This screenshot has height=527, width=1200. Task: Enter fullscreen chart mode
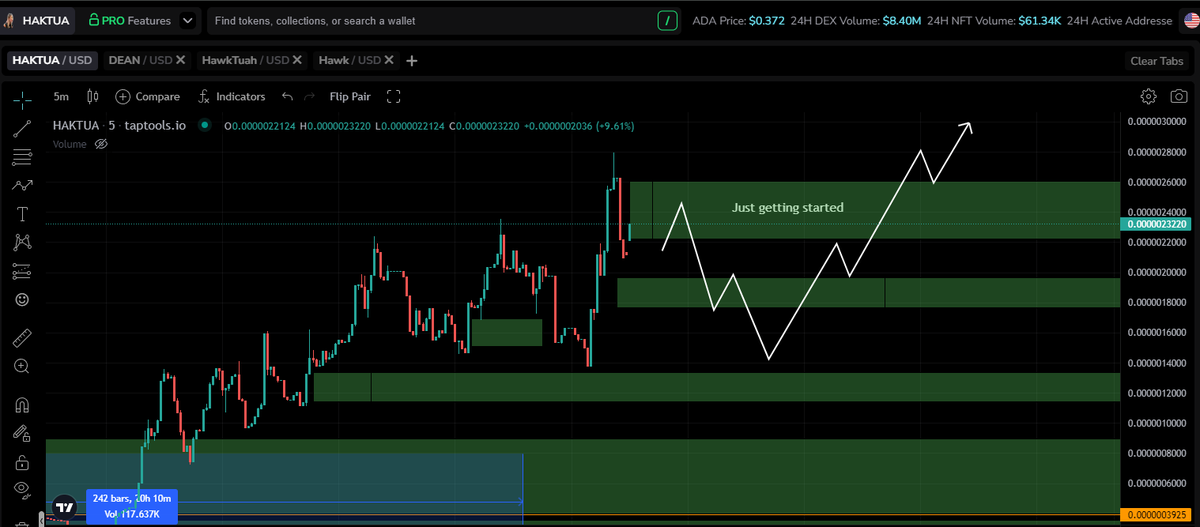[393, 97]
